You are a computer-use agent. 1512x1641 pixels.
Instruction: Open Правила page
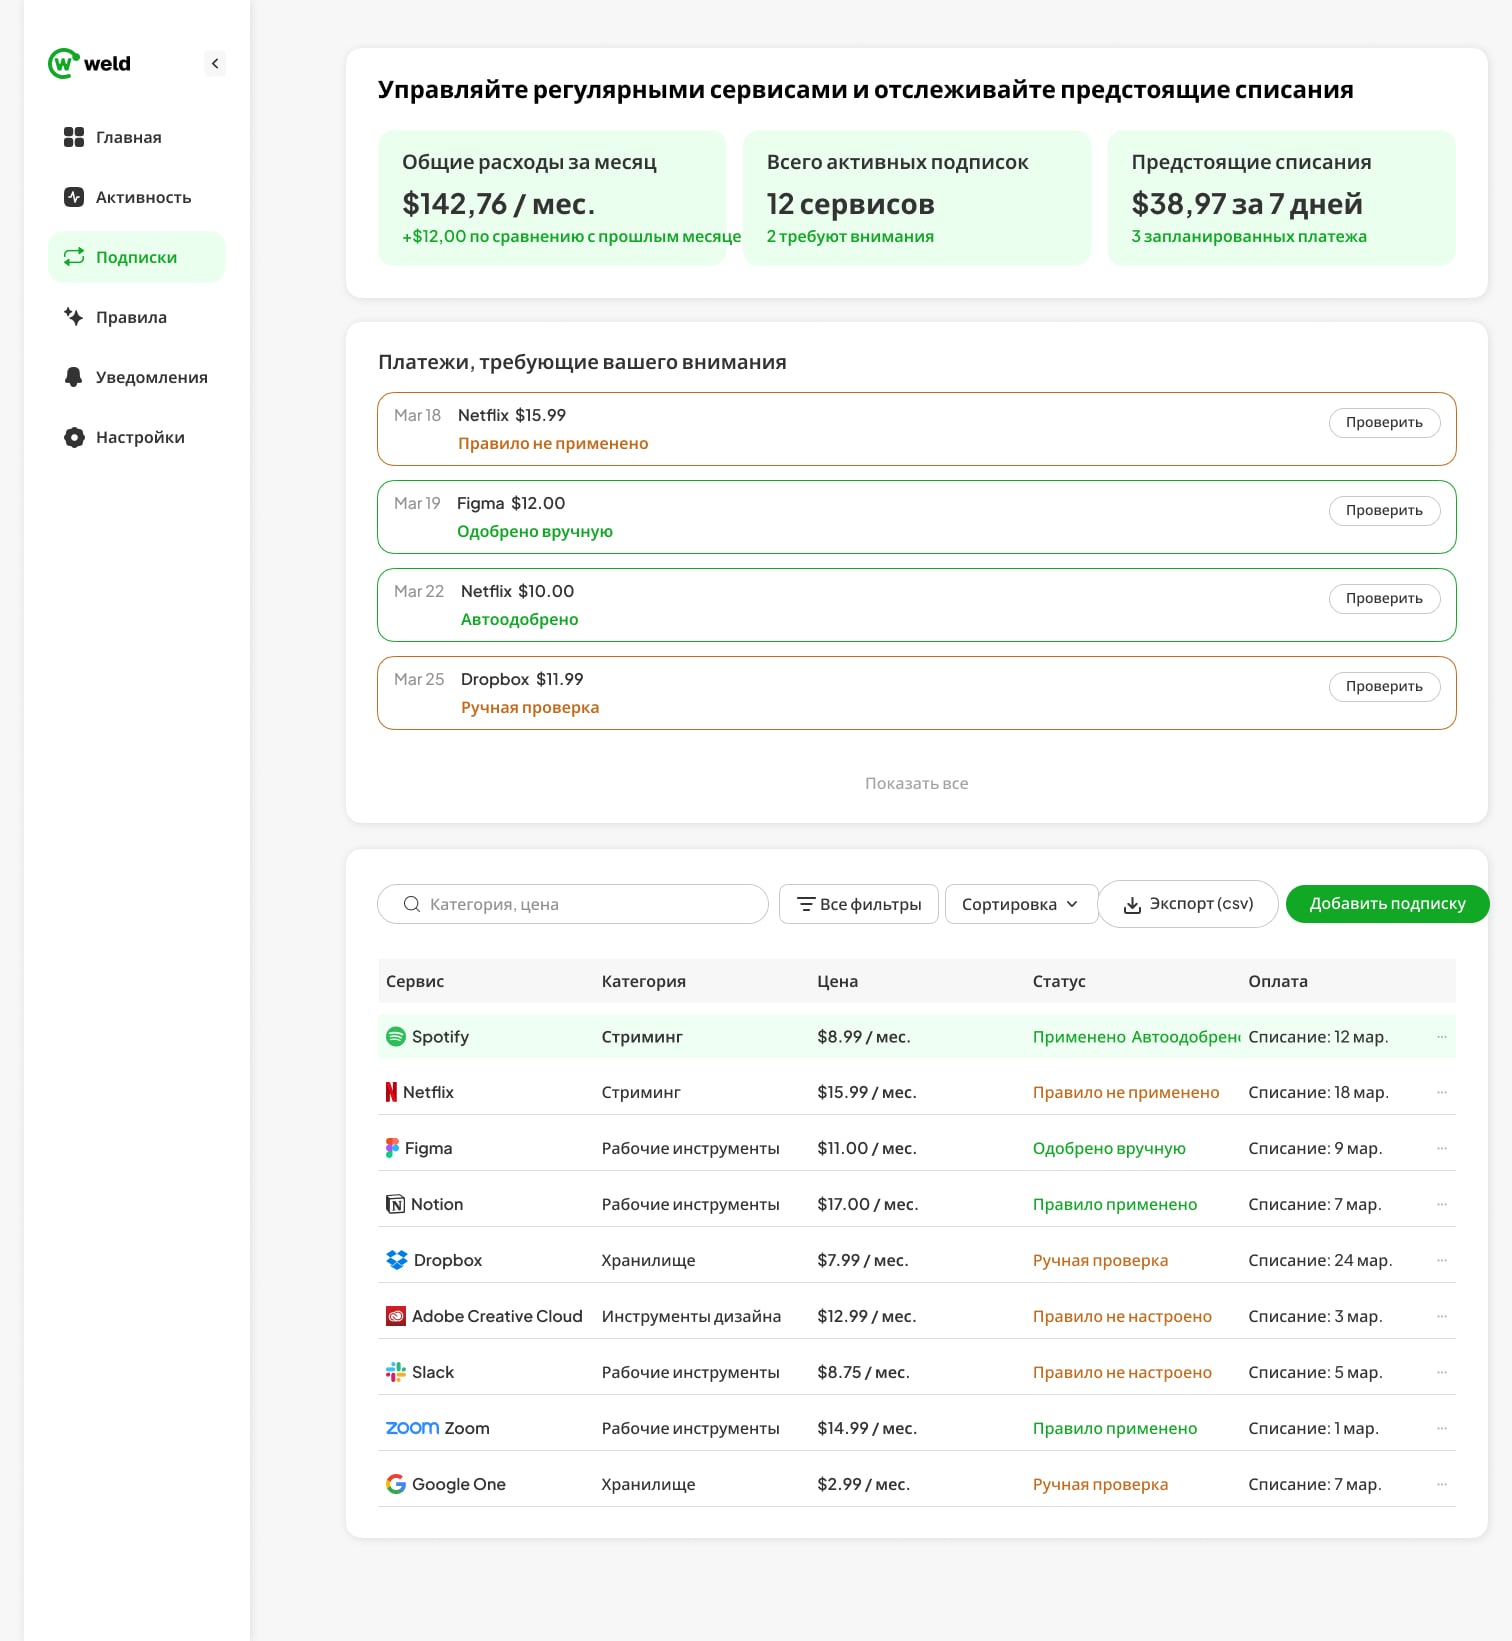click(137, 317)
